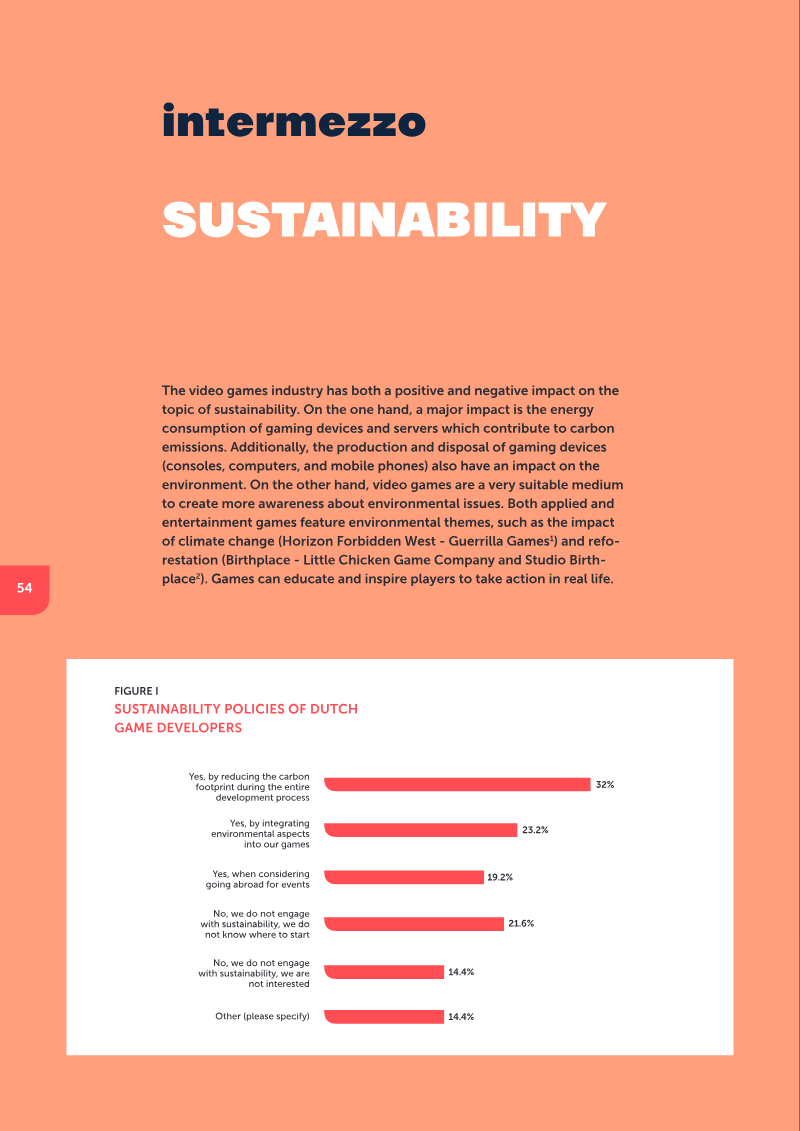Click the 14.4% "not interested" bar

point(384,972)
